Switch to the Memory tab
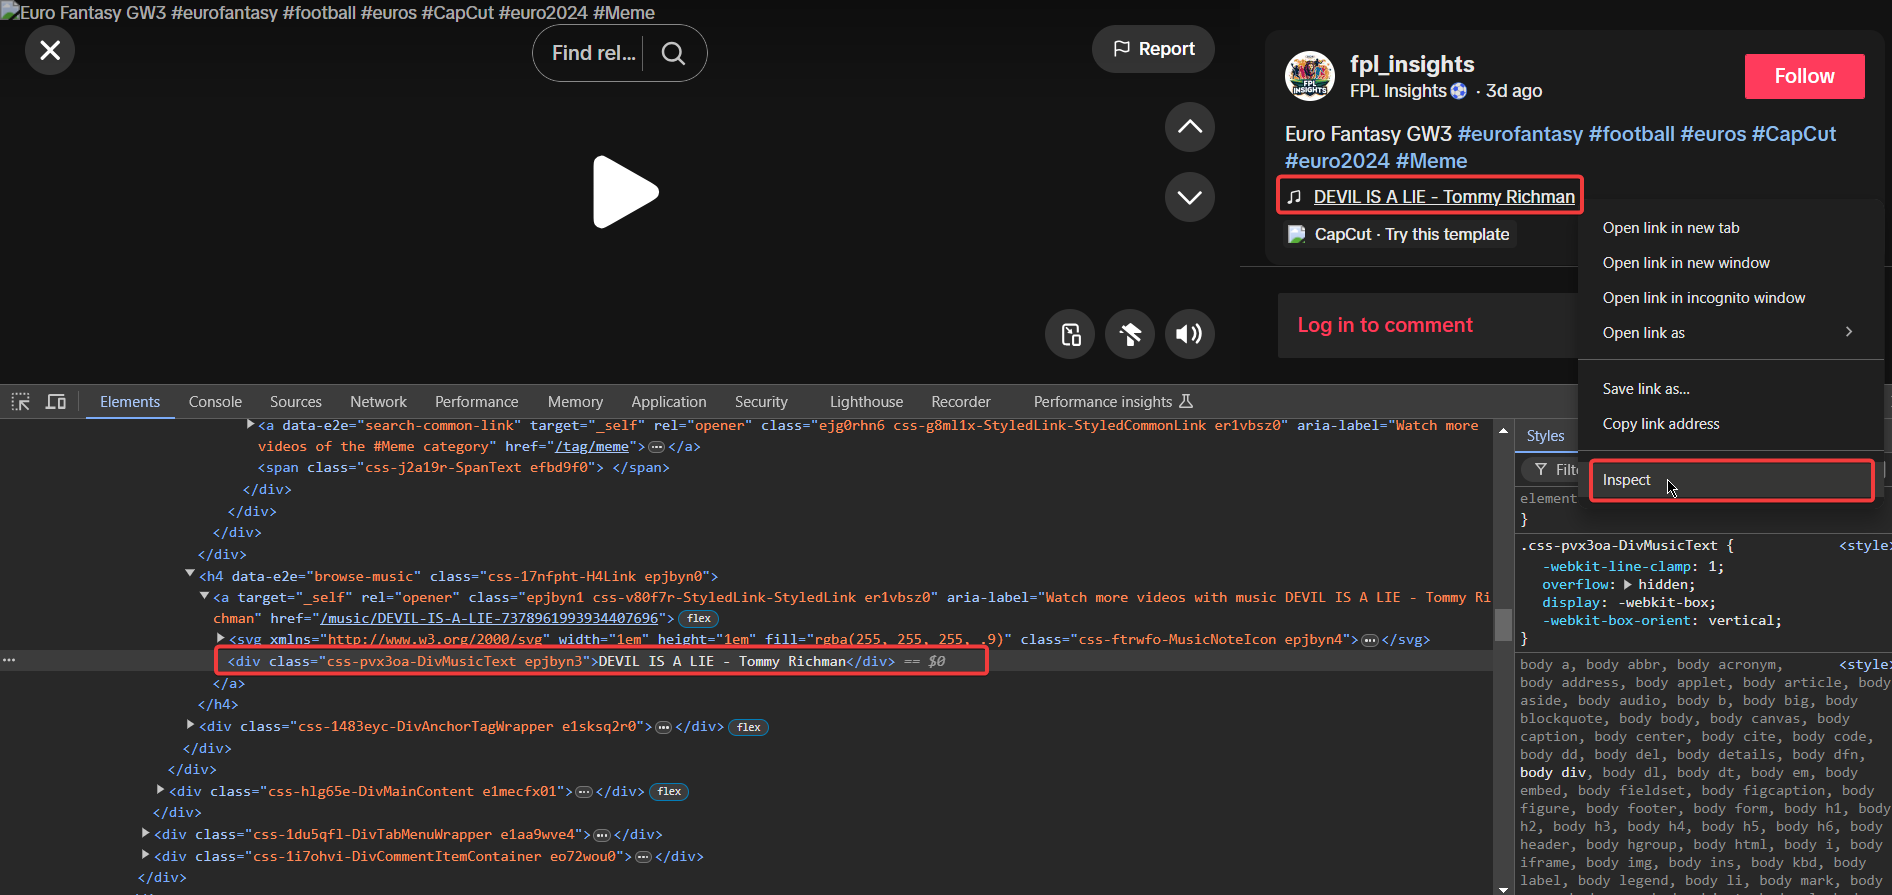 [x=575, y=402]
